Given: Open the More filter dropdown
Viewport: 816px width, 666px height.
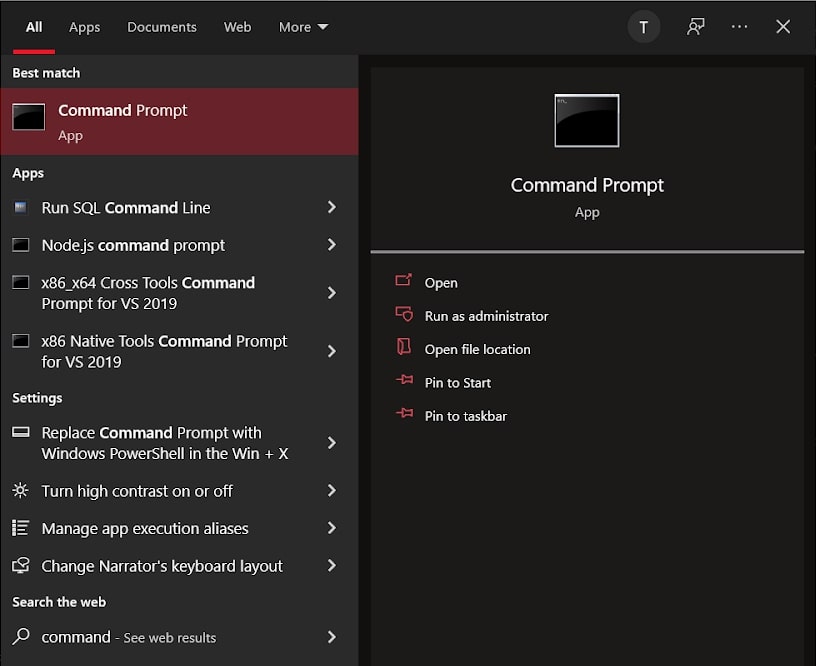Looking at the screenshot, I should pyautogui.click(x=303, y=27).
